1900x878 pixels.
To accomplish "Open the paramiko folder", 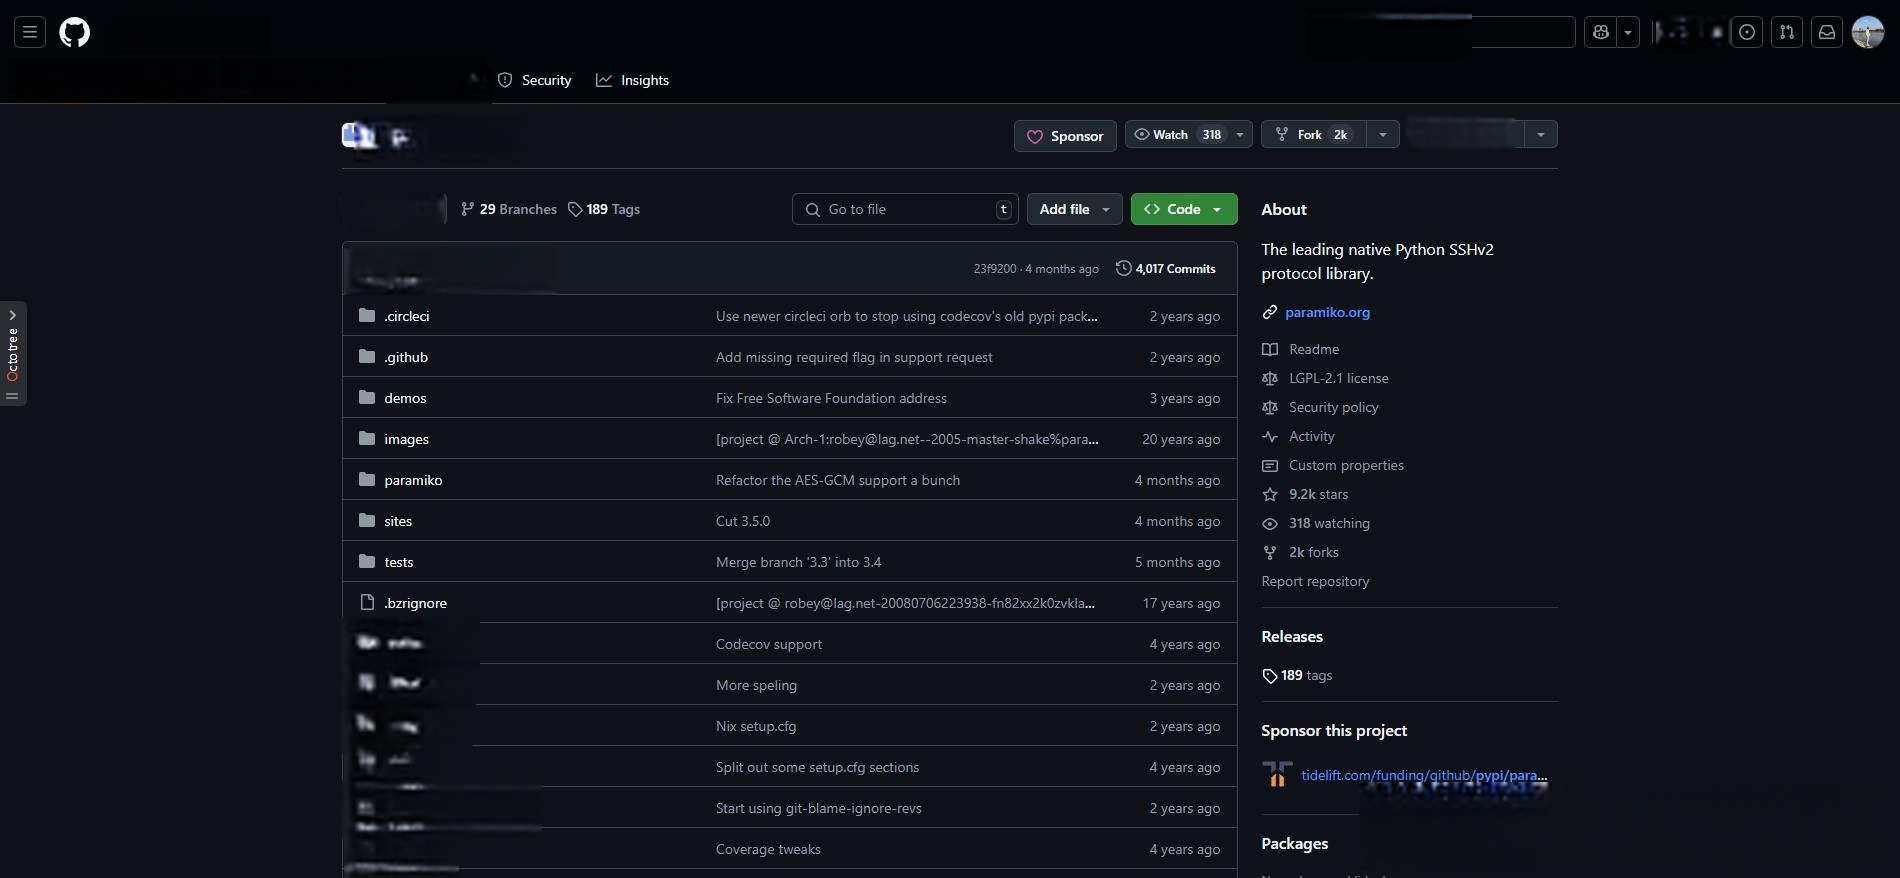I will click(413, 480).
